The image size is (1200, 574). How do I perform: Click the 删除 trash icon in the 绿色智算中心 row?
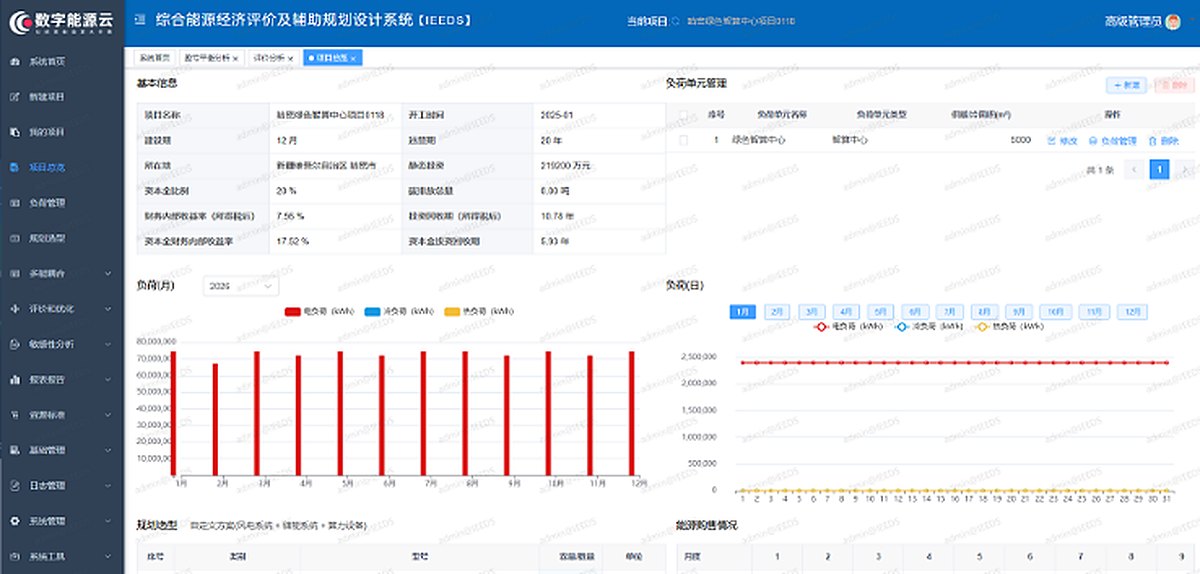tap(1153, 141)
